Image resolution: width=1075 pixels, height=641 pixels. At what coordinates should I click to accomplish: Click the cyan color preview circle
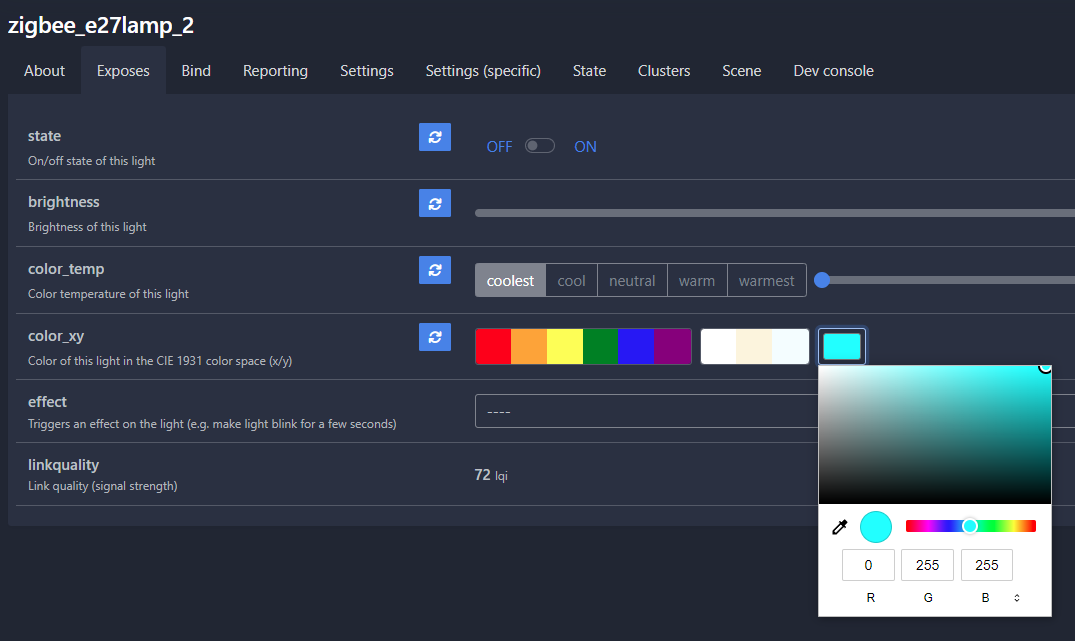coord(875,526)
